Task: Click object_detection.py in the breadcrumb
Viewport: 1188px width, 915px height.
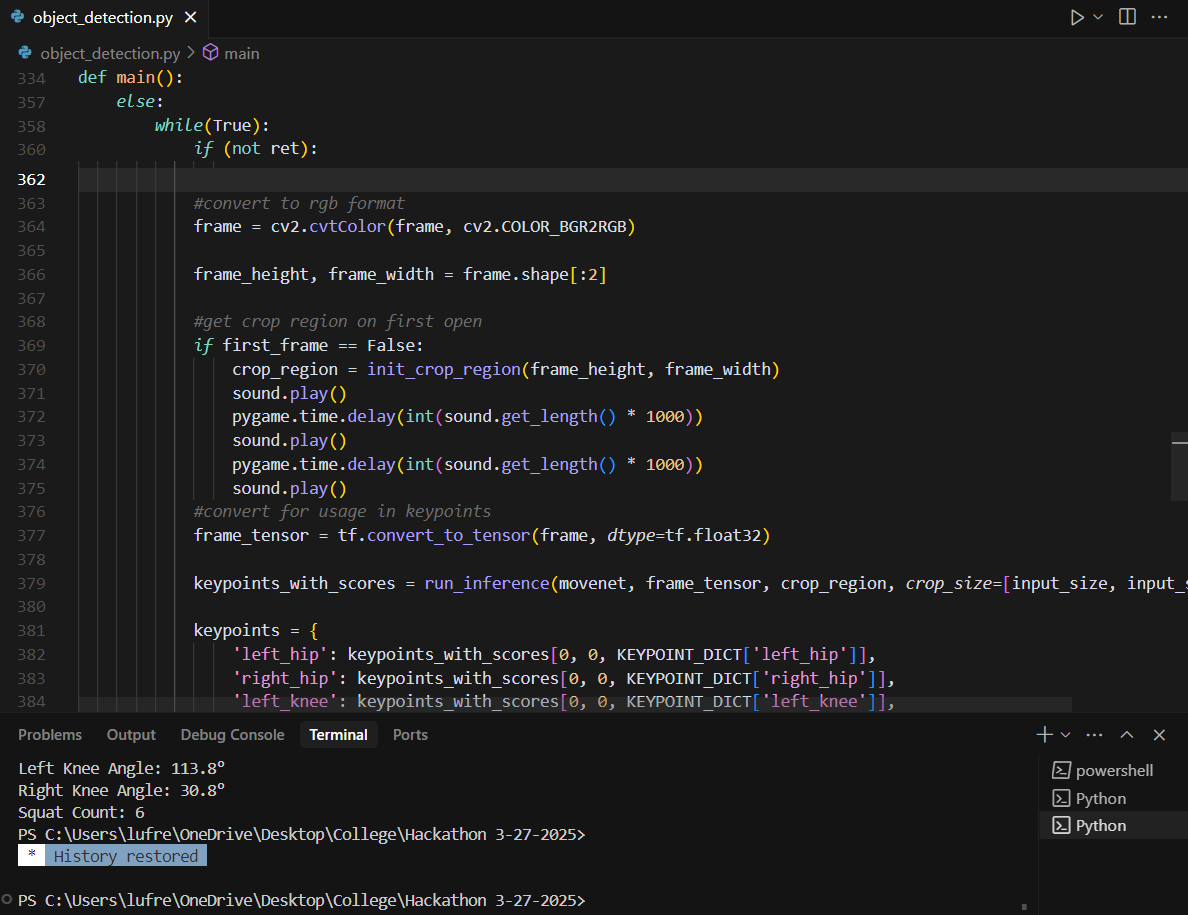Action: 110,53
